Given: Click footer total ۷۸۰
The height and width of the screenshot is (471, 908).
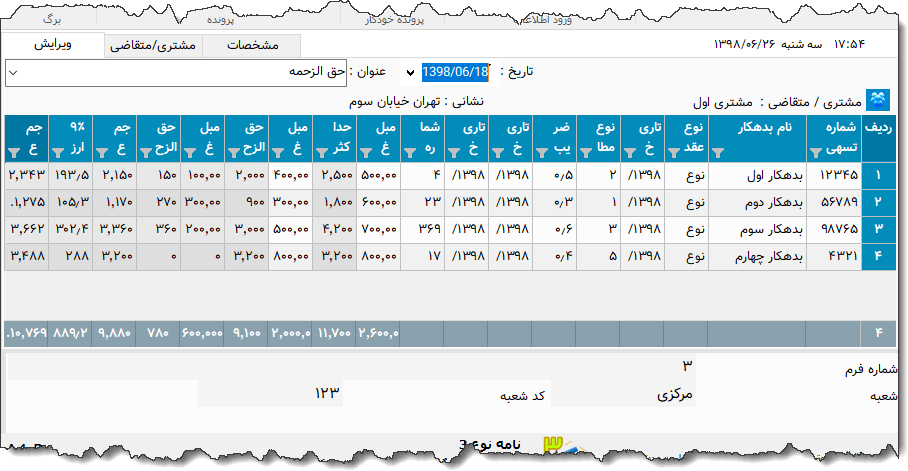Looking at the screenshot, I should tap(158, 334).
